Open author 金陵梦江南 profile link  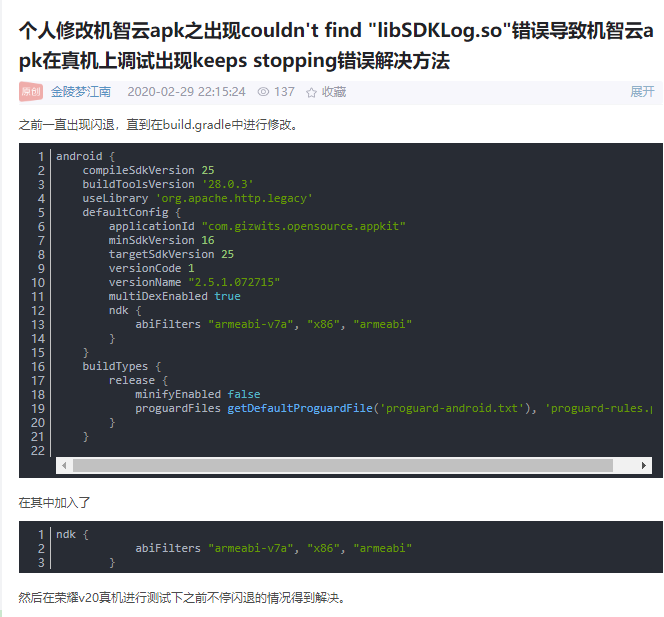(x=81, y=91)
